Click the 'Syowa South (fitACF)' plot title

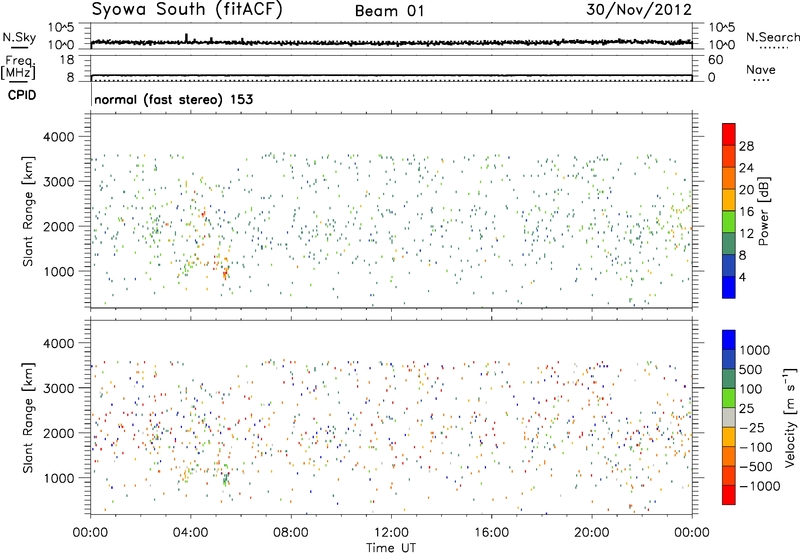pyautogui.click(x=187, y=9)
